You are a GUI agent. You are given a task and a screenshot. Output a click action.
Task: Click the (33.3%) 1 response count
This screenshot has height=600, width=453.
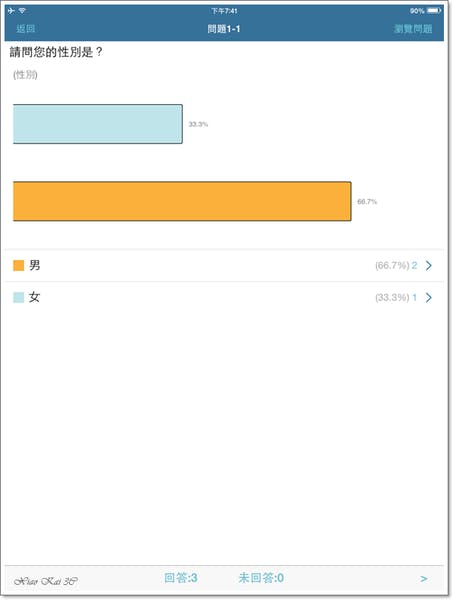(x=396, y=297)
